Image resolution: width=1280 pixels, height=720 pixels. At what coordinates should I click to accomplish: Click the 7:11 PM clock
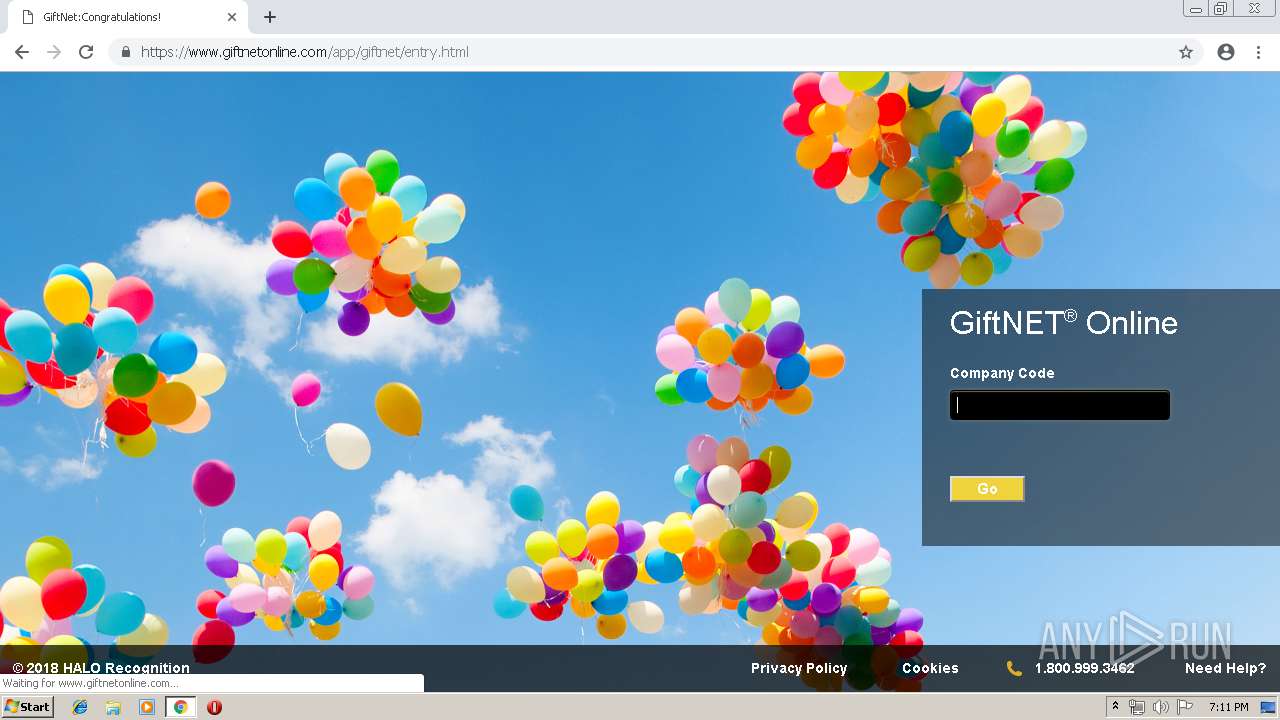point(1229,707)
